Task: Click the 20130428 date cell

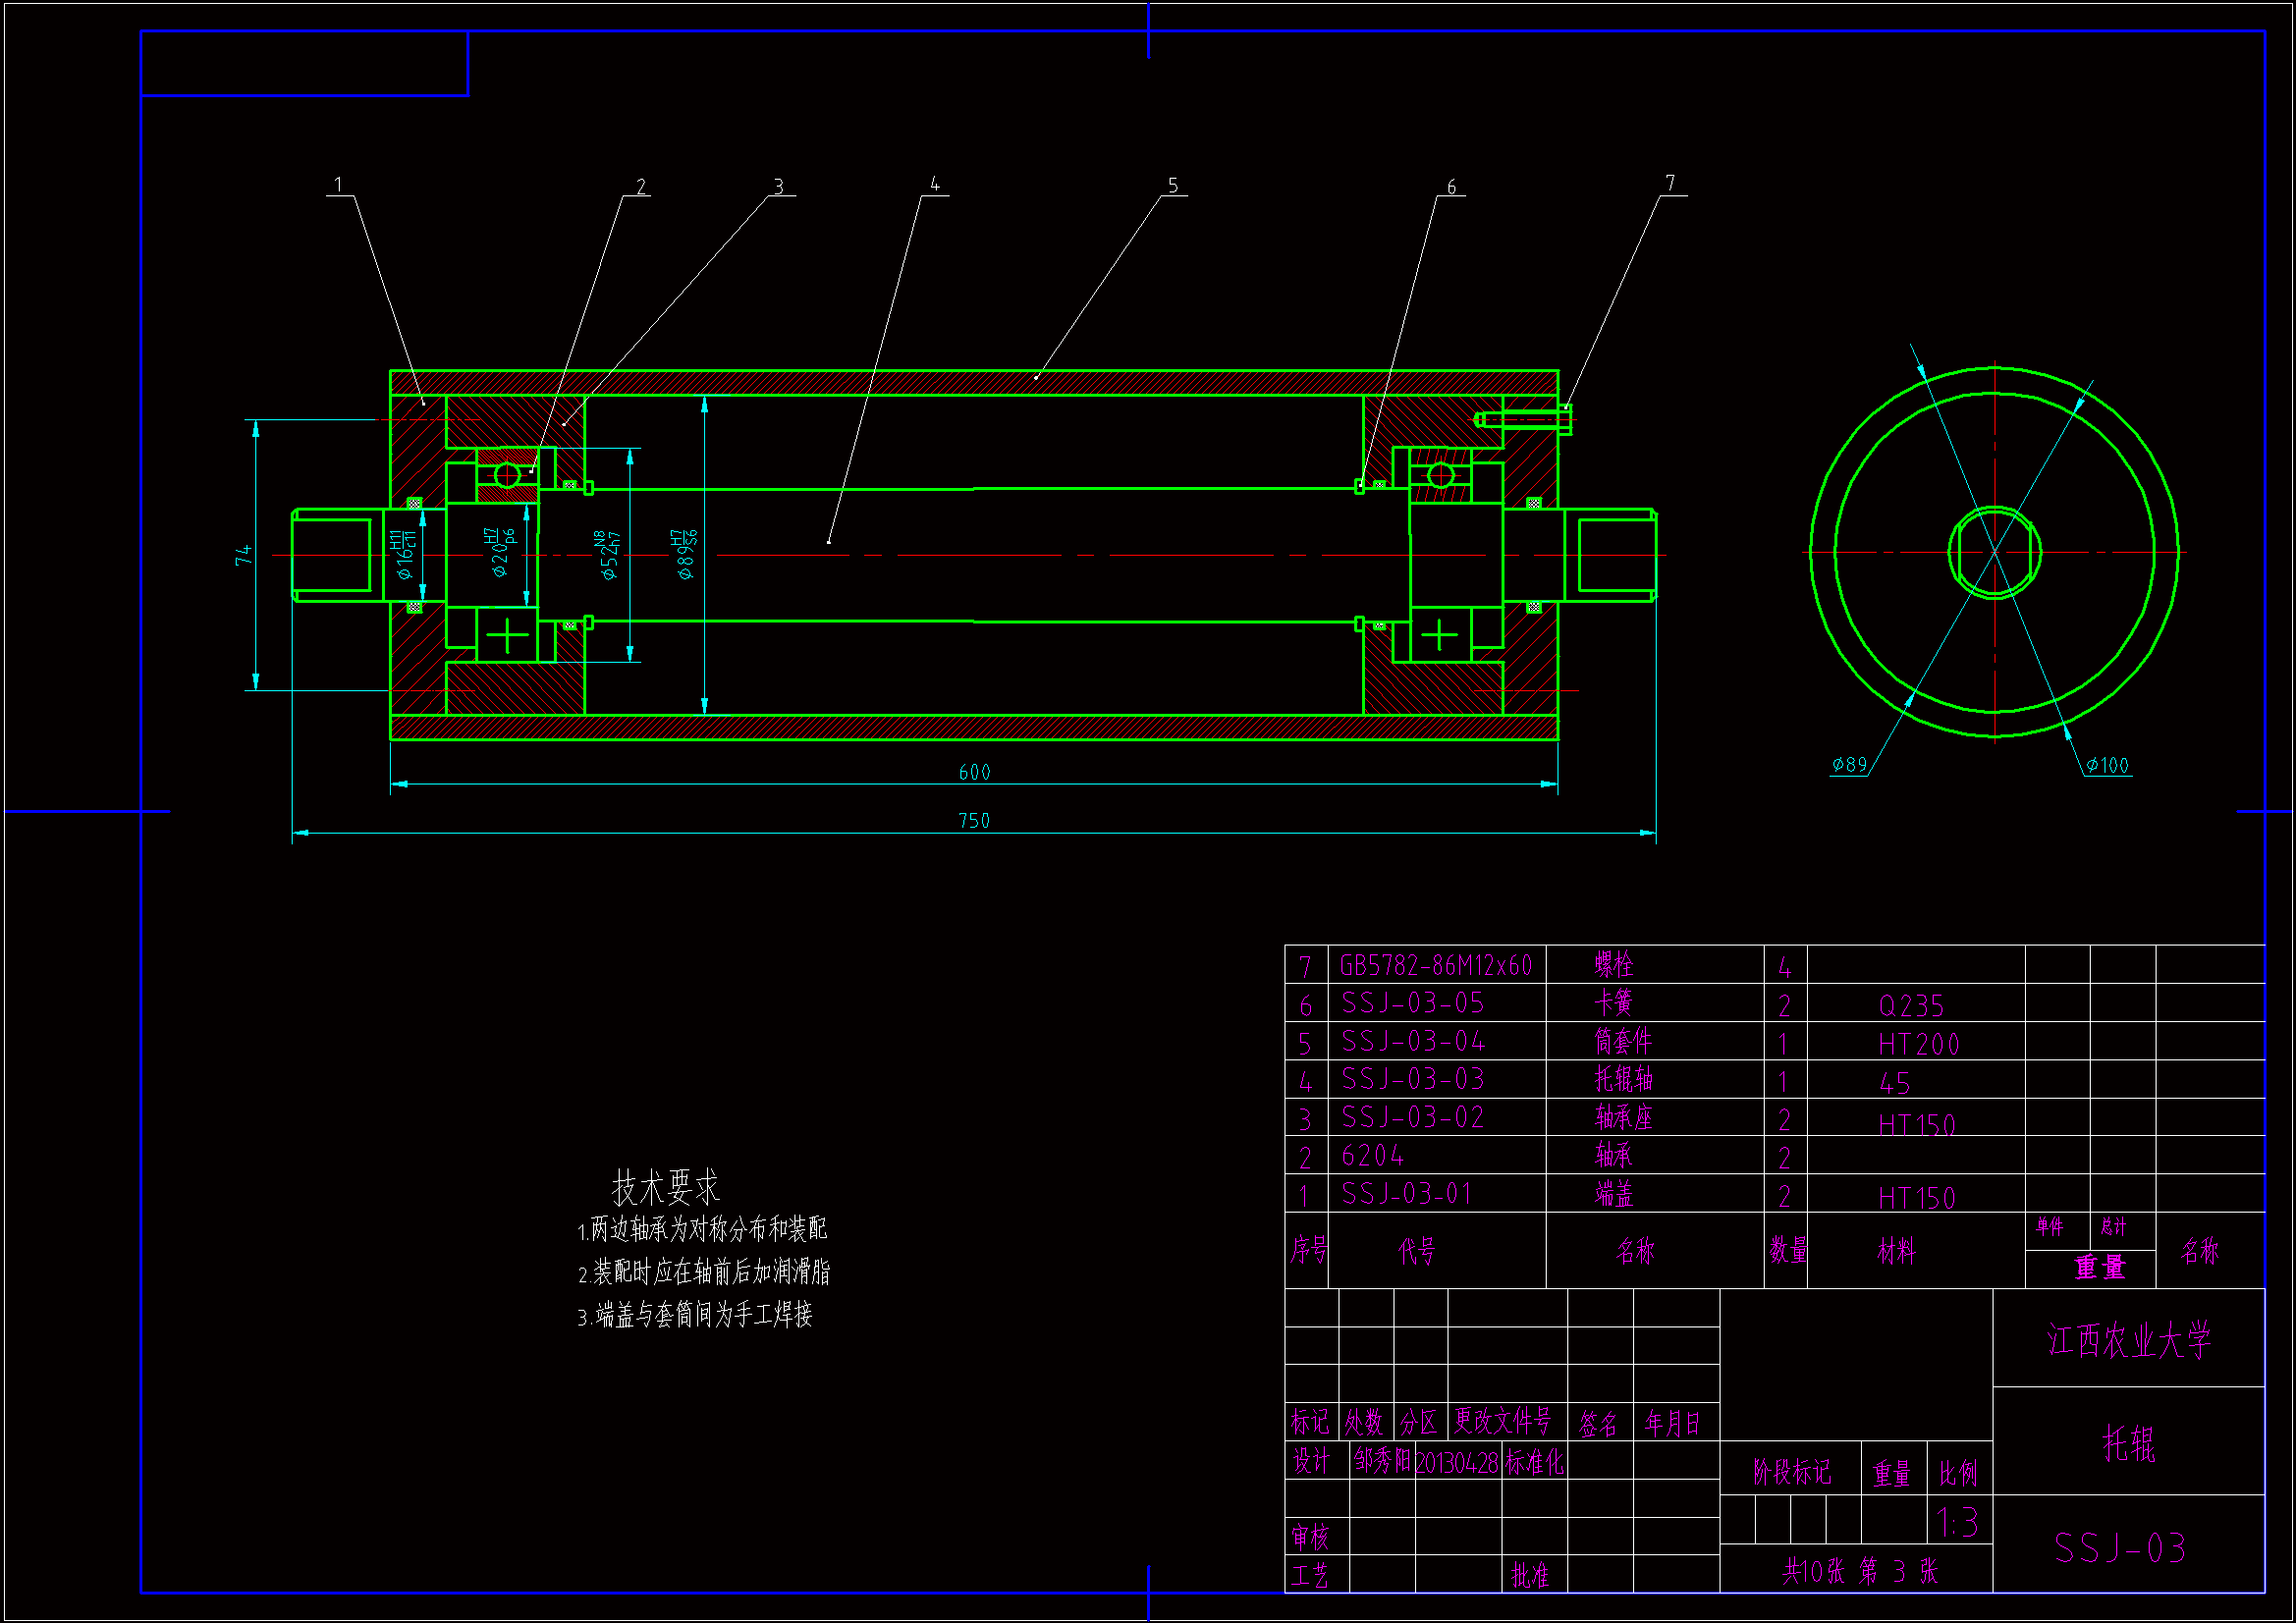Action: click(x=1456, y=1464)
